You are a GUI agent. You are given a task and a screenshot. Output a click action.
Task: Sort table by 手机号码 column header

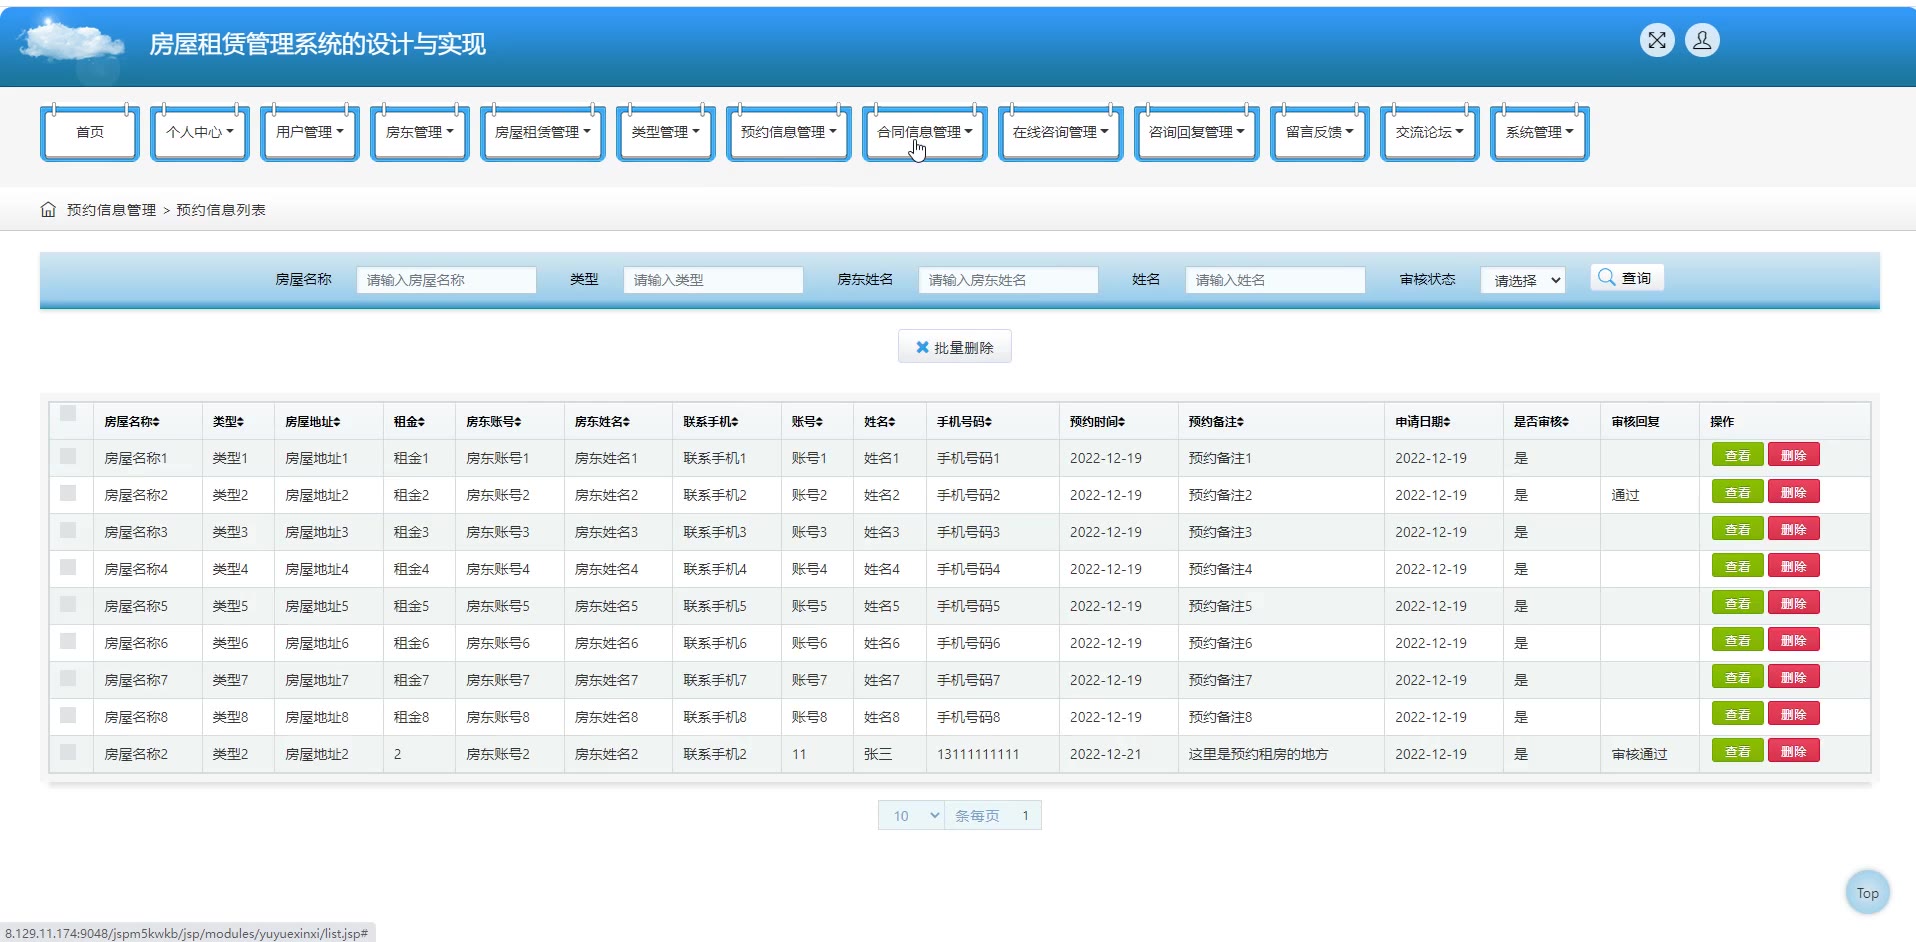[964, 422]
